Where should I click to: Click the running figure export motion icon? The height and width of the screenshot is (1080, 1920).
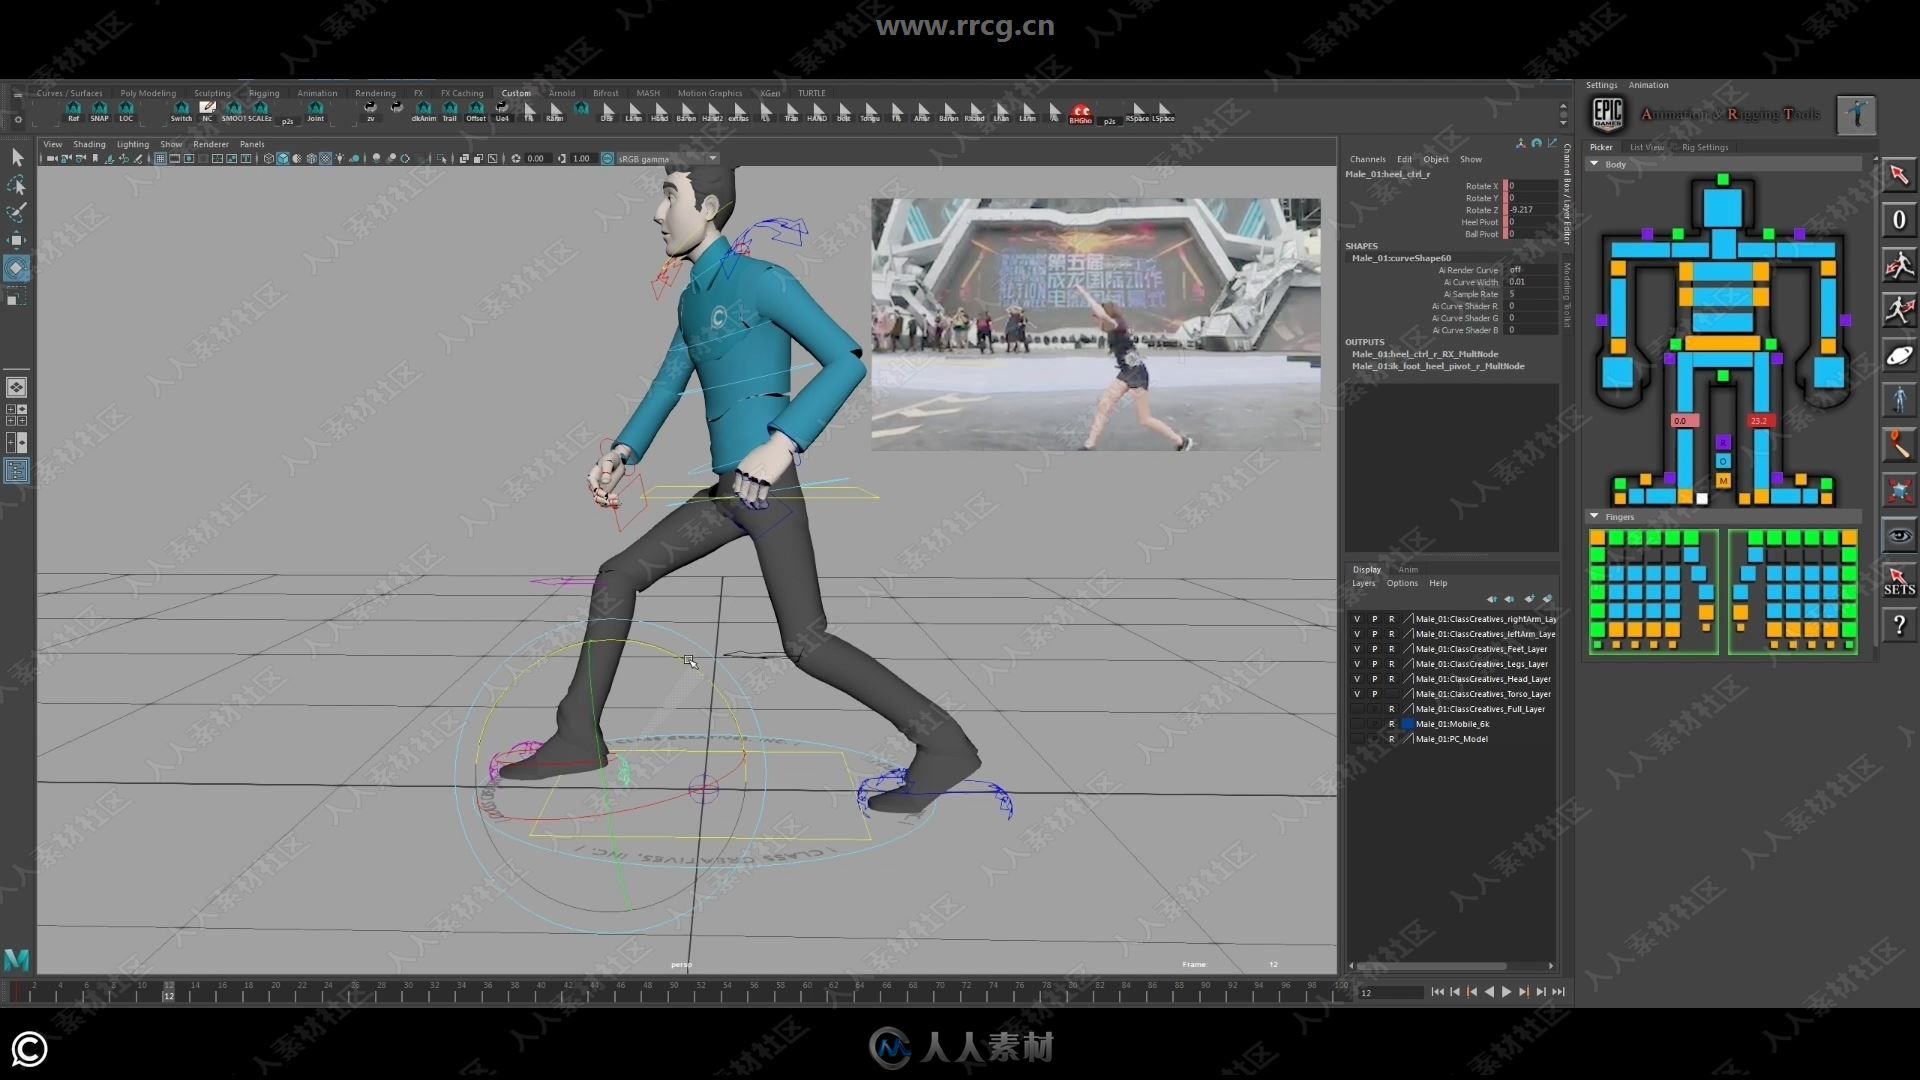pyautogui.click(x=1899, y=310)
